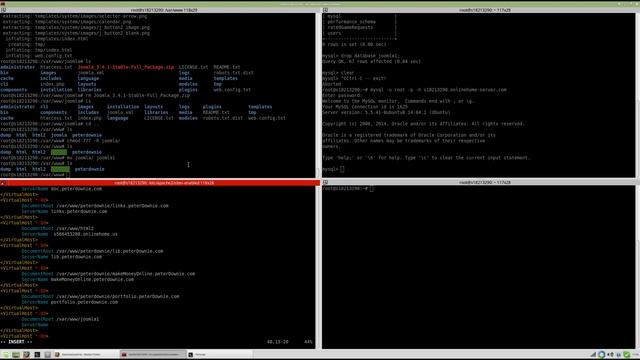Open the start menu icon in taskbar
The width and height of the screenshot is (640, 360).
(x=5, y=355)
